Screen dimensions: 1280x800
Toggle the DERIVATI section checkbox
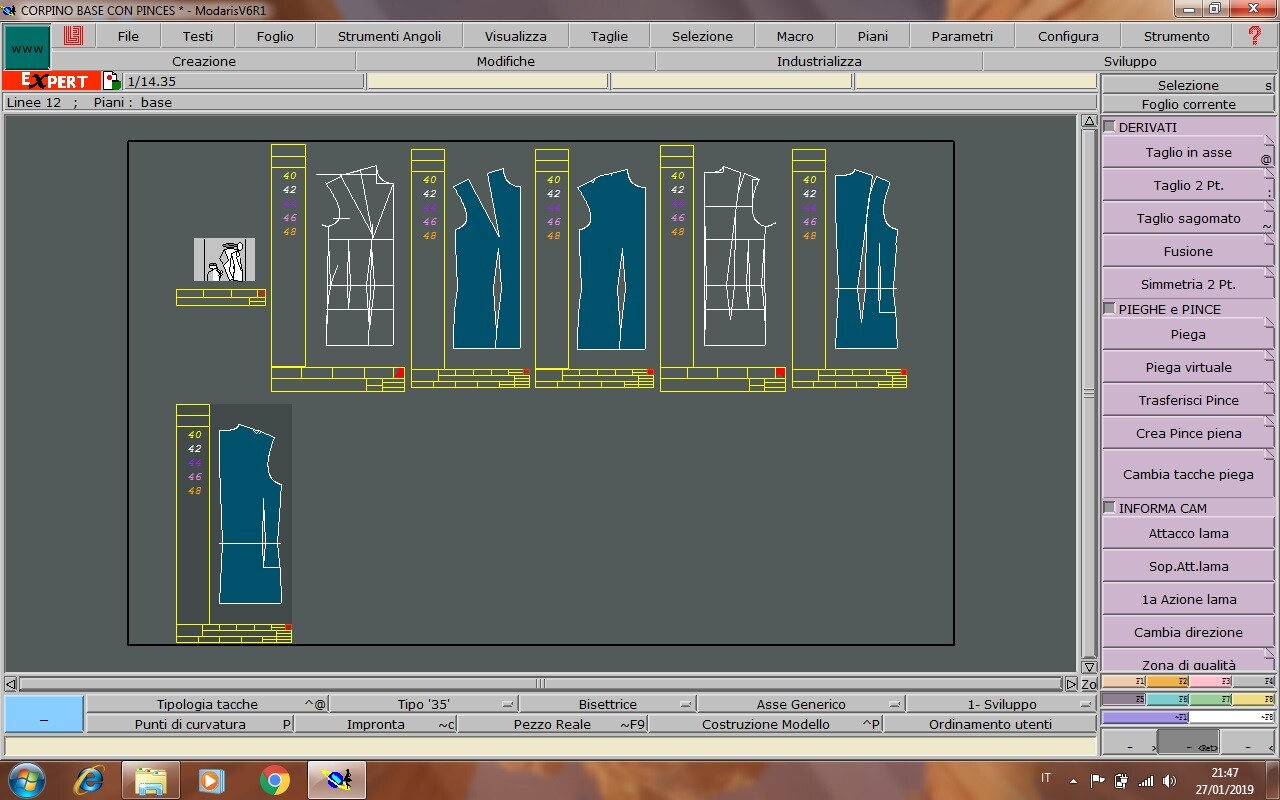[x=1109, y=127]
